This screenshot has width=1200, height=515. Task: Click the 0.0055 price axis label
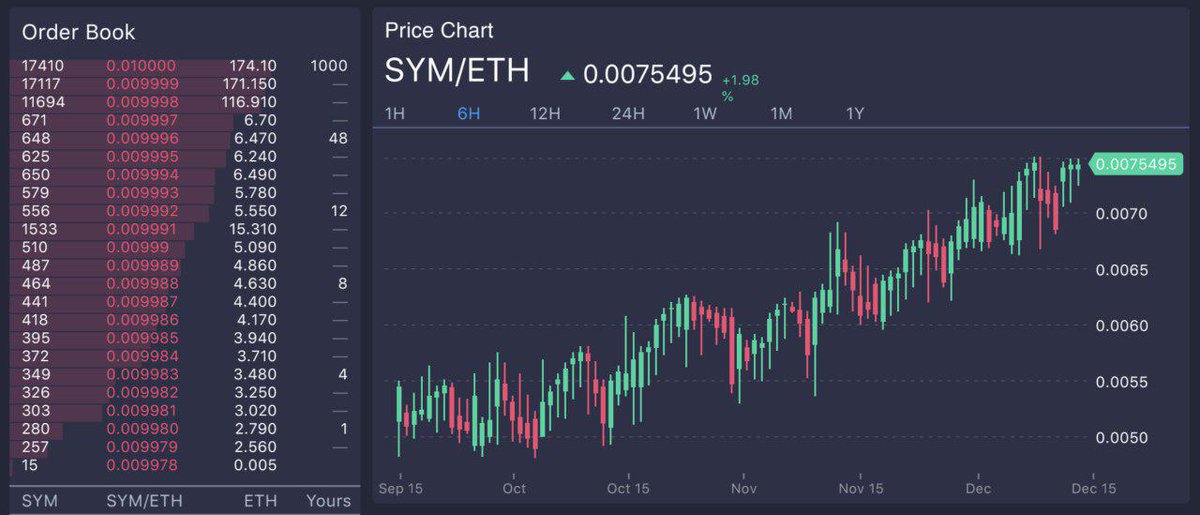[x=1120, y=382]
